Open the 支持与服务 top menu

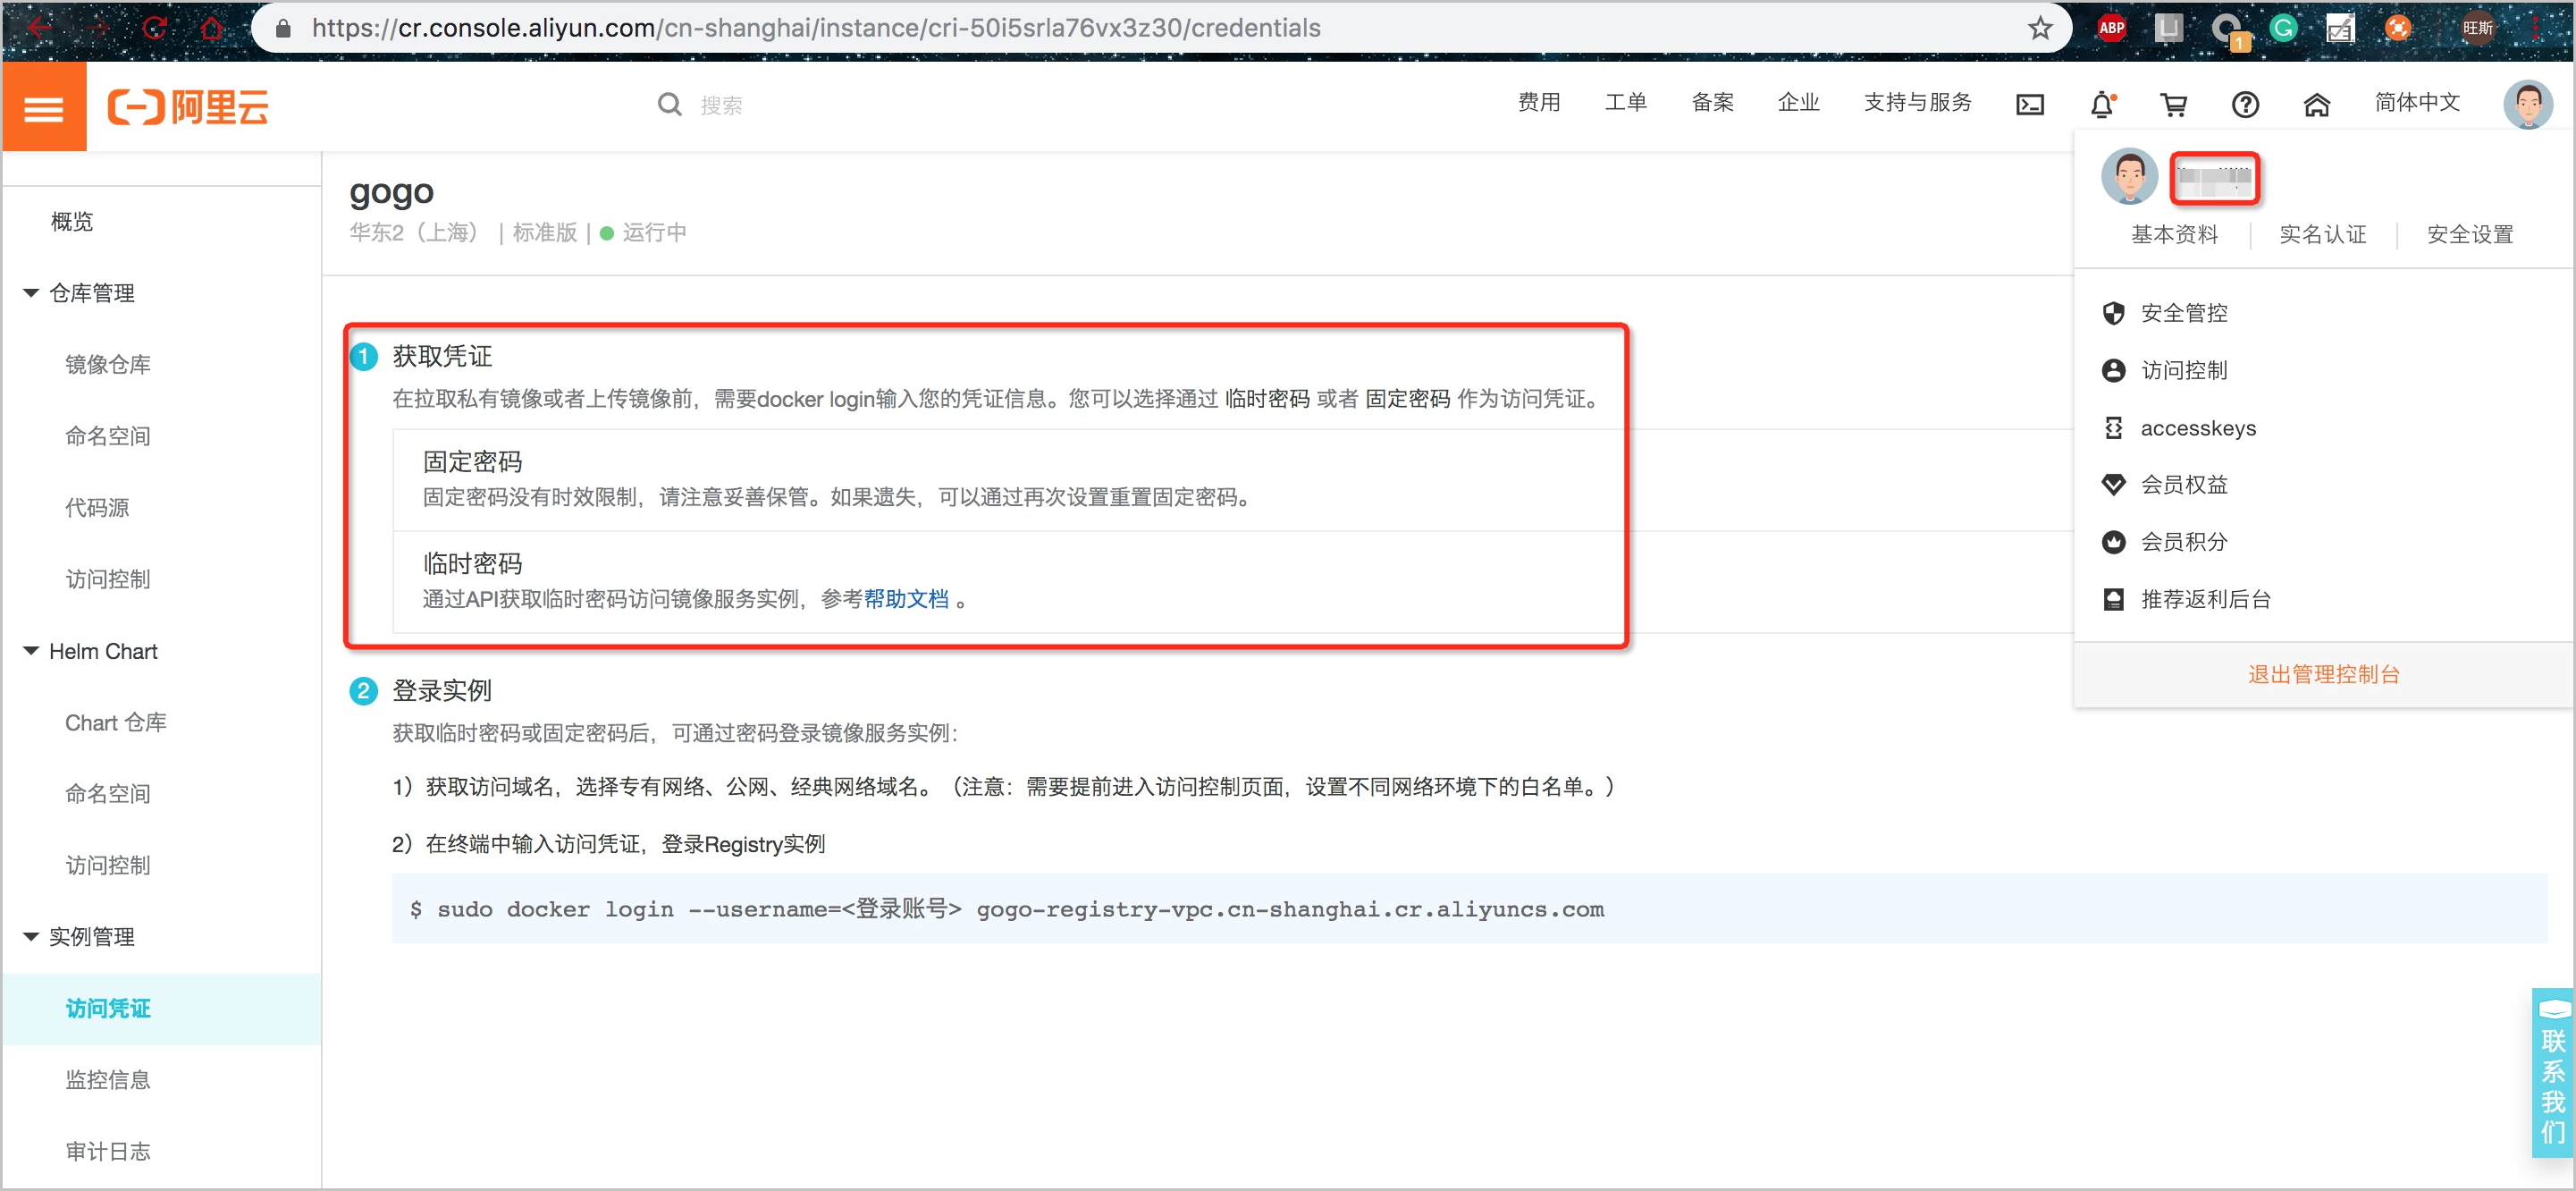[x=1917, y=102]
